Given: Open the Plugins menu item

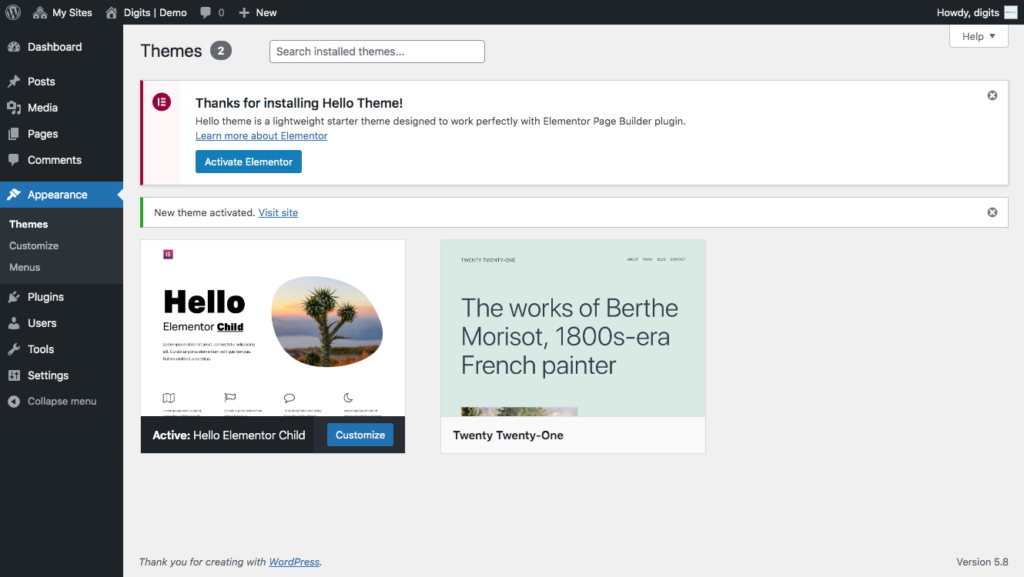Looking at the screenshot, I should (x=61, y=297).
